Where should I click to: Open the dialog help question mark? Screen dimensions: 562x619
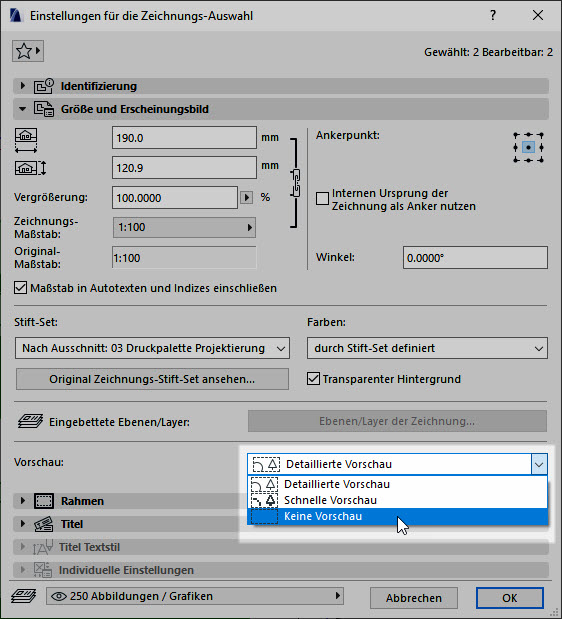493,15
